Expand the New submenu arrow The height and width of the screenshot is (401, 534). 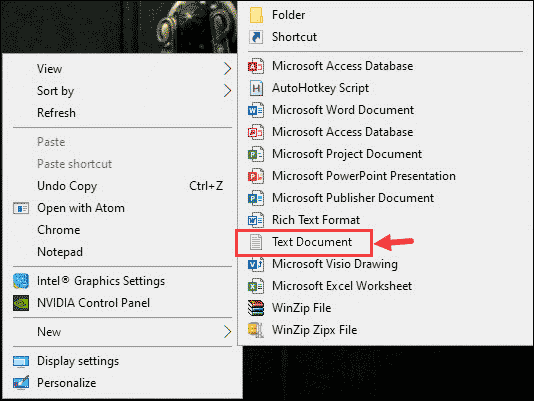click(x=227, y=332)
